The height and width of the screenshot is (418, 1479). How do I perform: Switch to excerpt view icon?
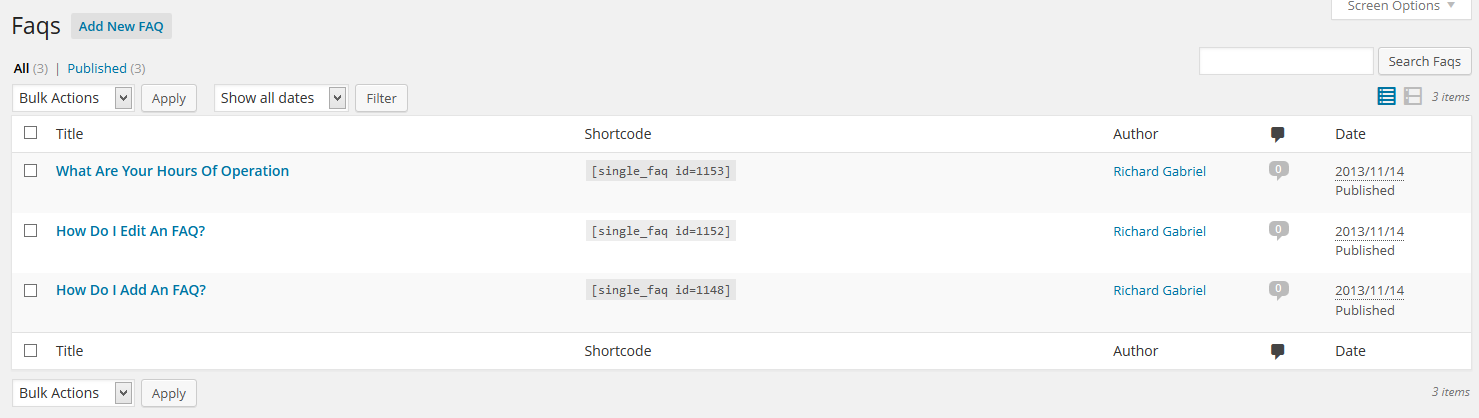[x=1413, y=96]
